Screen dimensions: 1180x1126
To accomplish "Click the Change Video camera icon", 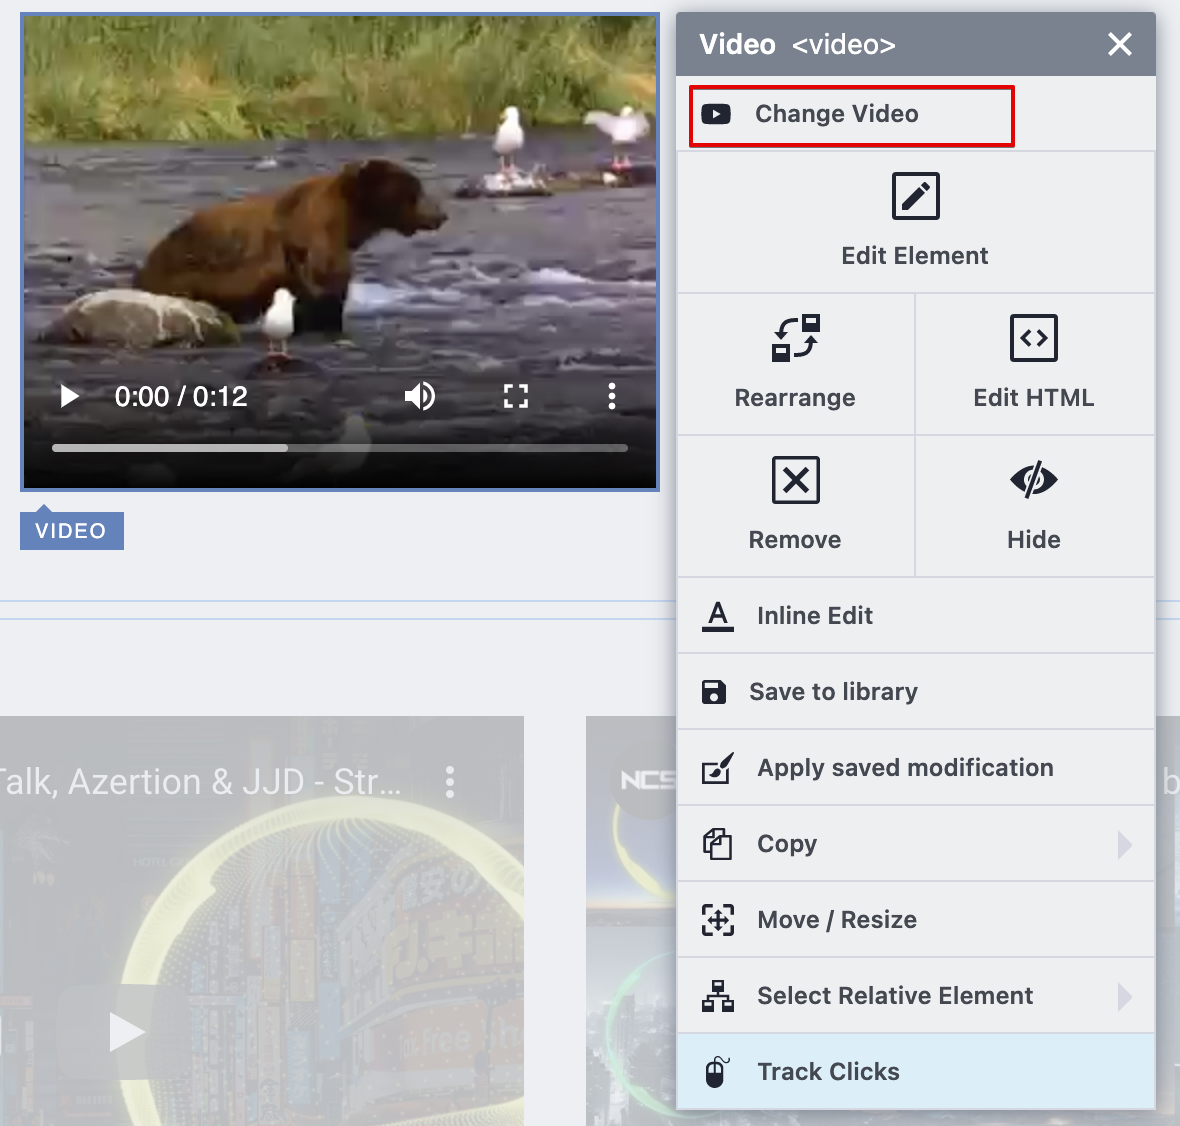I will click(716, 114).
